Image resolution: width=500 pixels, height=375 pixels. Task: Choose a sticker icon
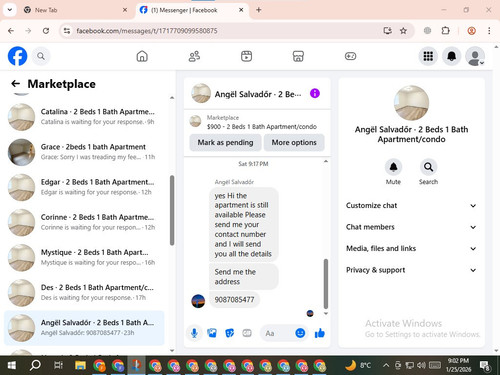point(229,333)
